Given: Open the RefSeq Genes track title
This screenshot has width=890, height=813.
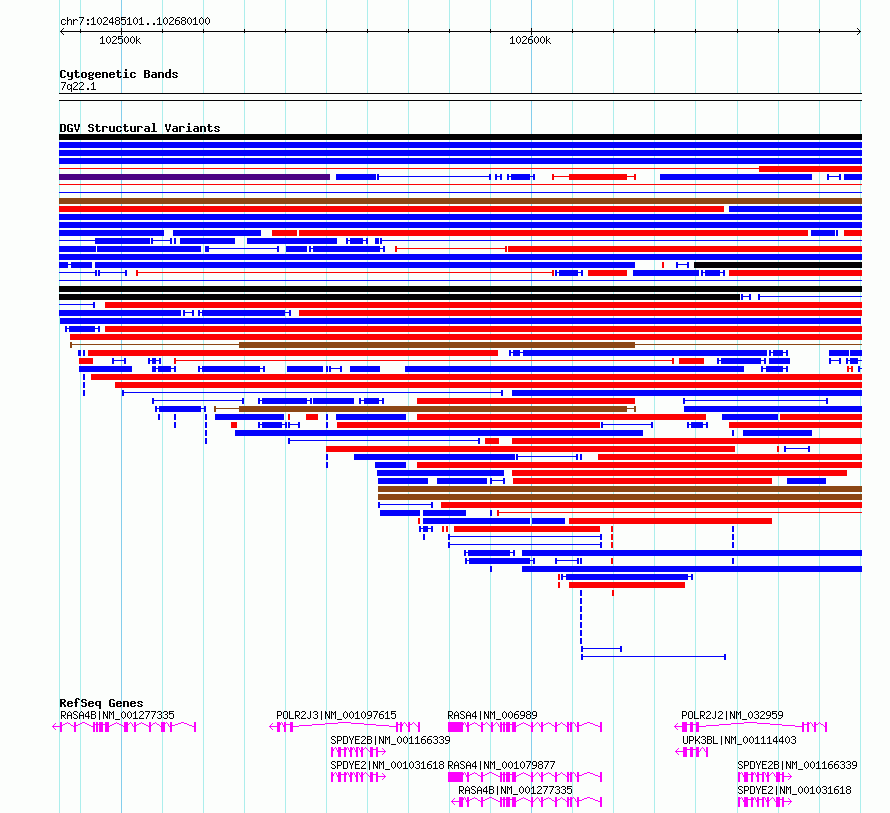Looking at the screenshot, I should [101, 703].
